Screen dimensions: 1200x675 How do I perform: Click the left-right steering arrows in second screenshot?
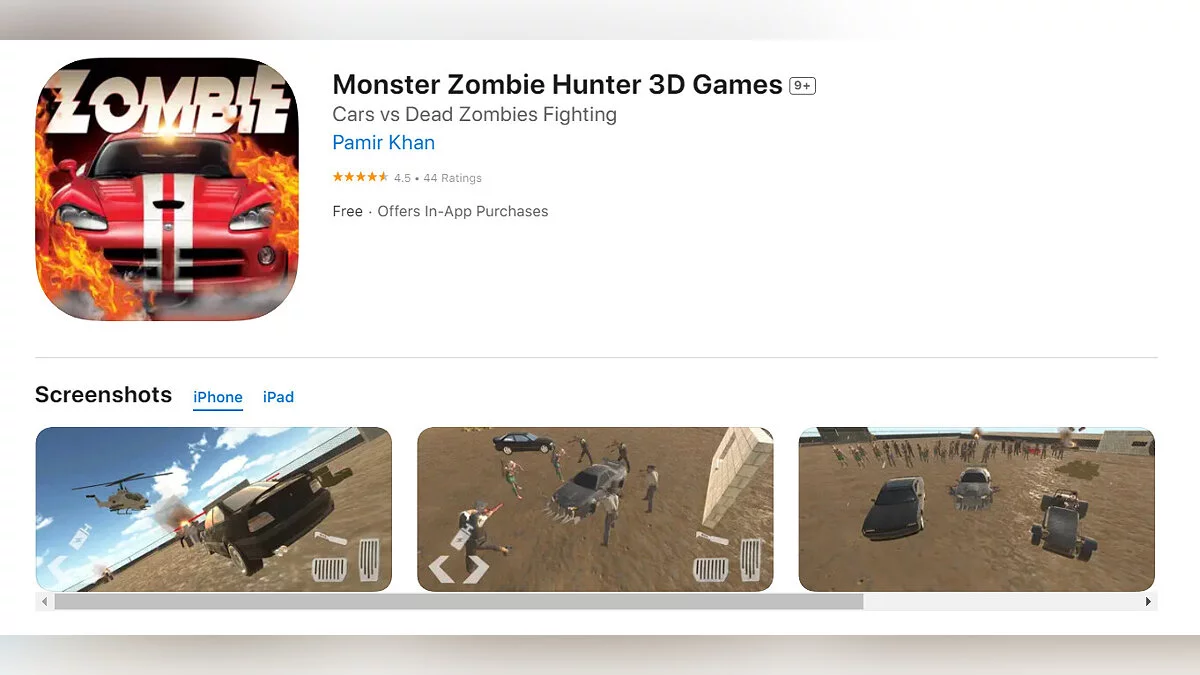459,569
